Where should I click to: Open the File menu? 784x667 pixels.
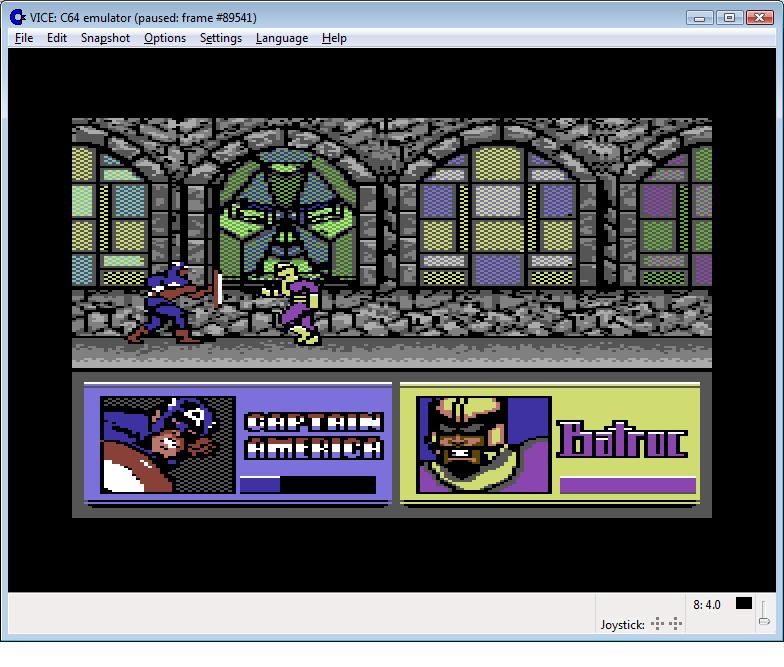24,38
